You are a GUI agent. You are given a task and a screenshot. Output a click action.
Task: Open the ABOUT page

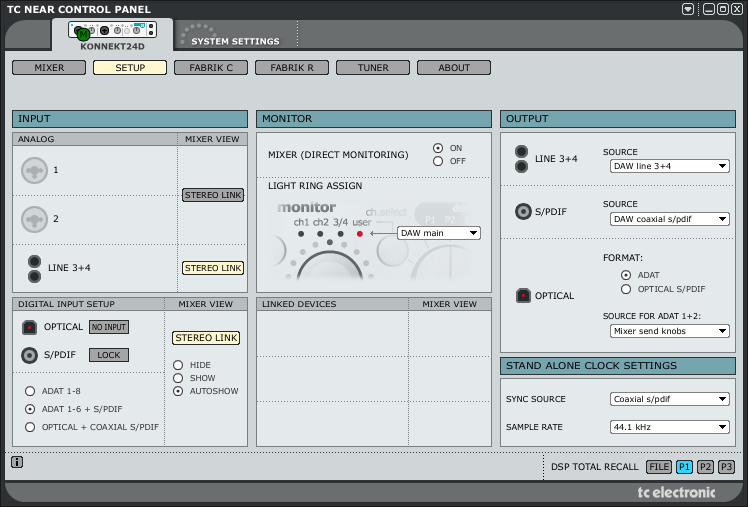(x=454, y=68)
